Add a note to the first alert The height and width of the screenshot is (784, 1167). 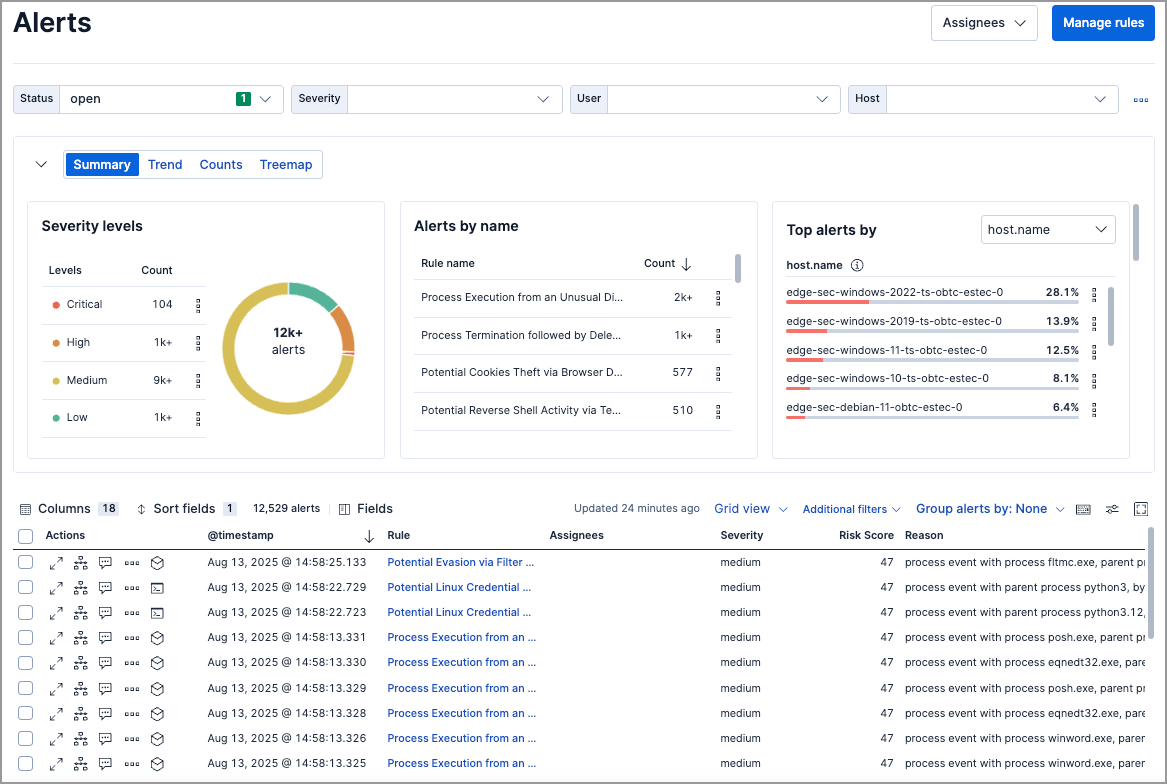(105, 562)
